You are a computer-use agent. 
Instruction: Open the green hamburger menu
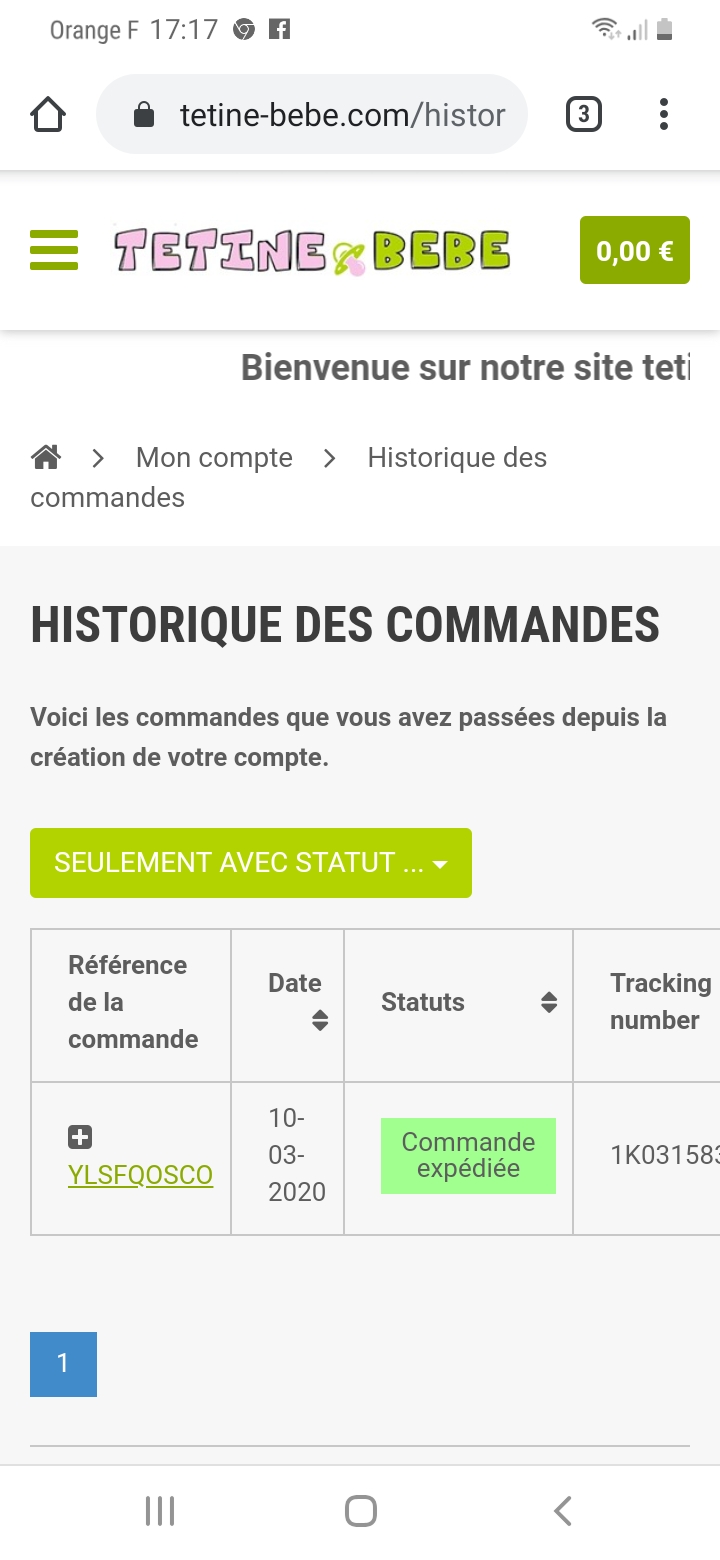54,250
